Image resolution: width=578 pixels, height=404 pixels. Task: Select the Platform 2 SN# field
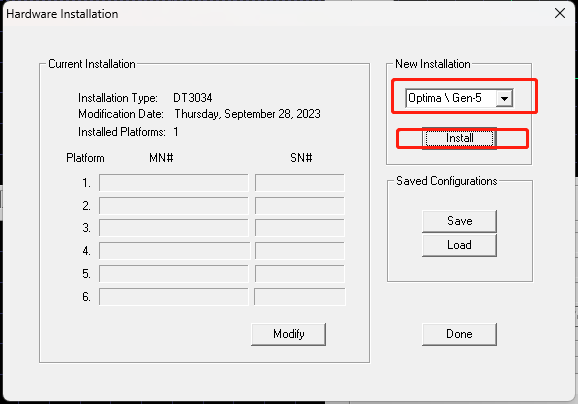point(300,206)
